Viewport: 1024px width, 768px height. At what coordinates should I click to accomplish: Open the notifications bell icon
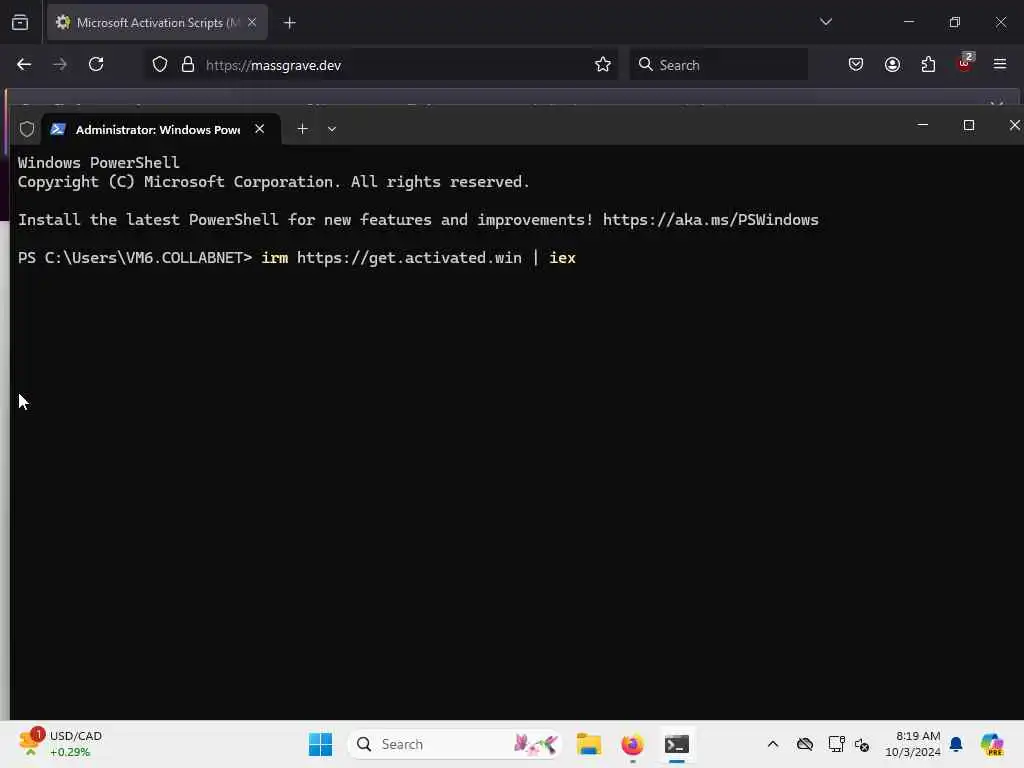coord(956,744)
